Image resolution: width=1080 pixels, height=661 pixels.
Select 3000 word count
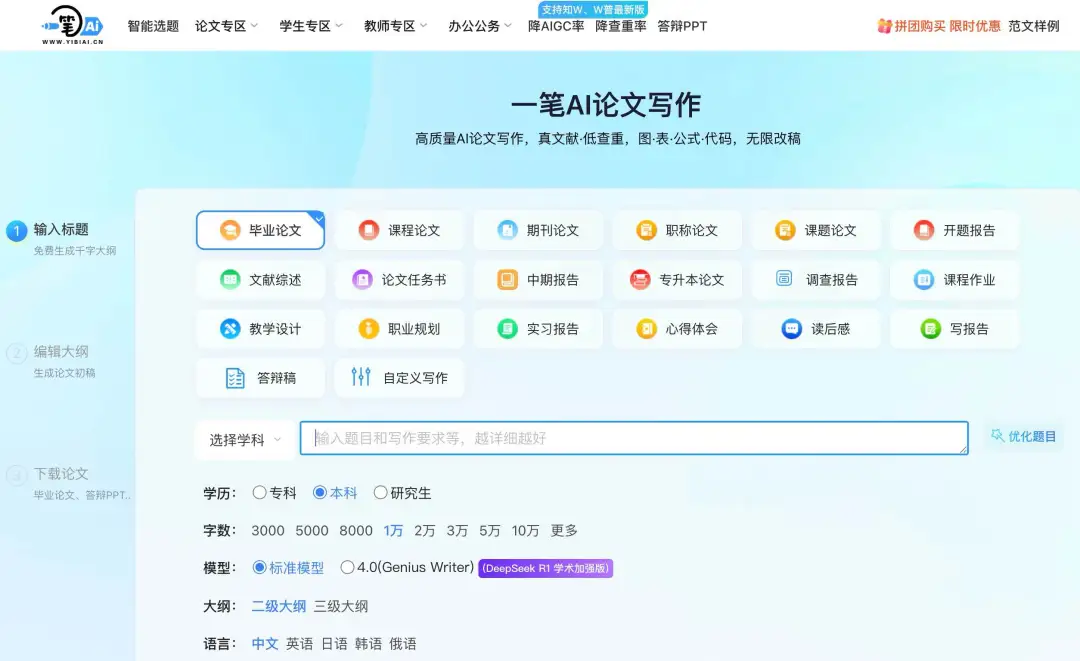[268, 530]
